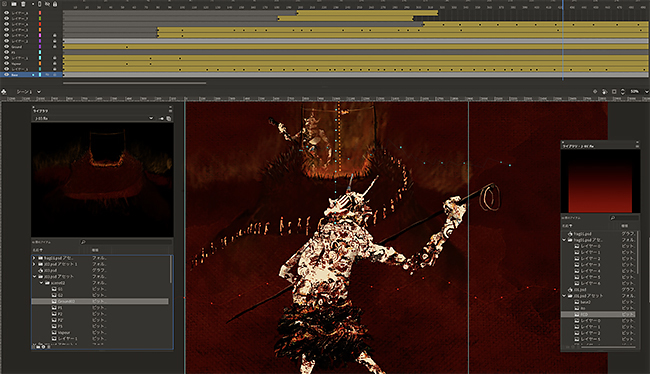The width and height of the screenshot is (650, 374).
Task: Click the search magnifier in left library
Action: pos(83,242)
